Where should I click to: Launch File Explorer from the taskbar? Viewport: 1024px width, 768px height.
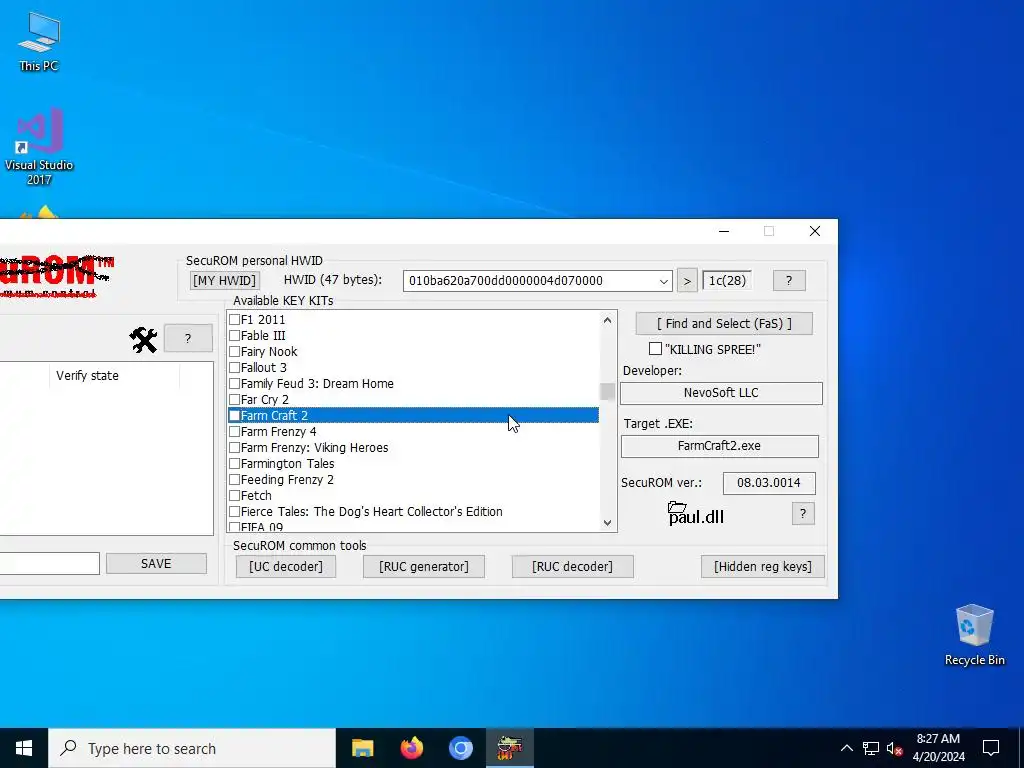[x=362, y=748]
